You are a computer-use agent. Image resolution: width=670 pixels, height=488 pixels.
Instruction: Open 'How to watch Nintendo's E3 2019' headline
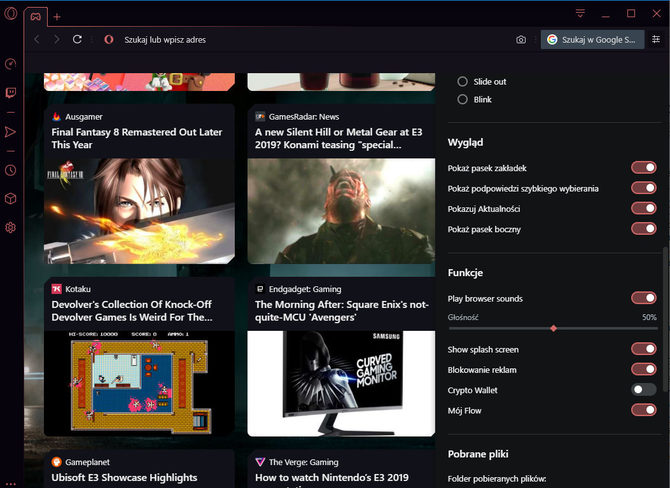pos(332,477)
